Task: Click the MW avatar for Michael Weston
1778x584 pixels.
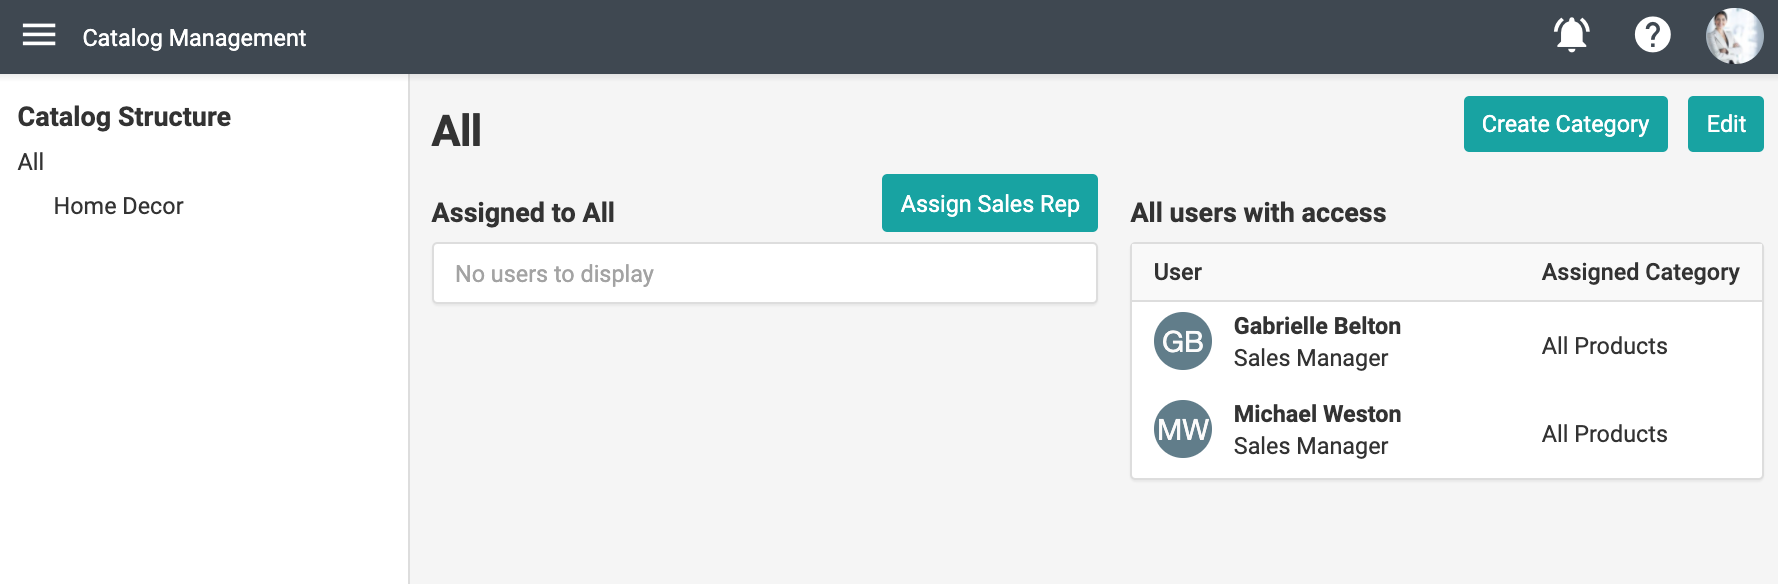Action: click(x=1183, y=430)
